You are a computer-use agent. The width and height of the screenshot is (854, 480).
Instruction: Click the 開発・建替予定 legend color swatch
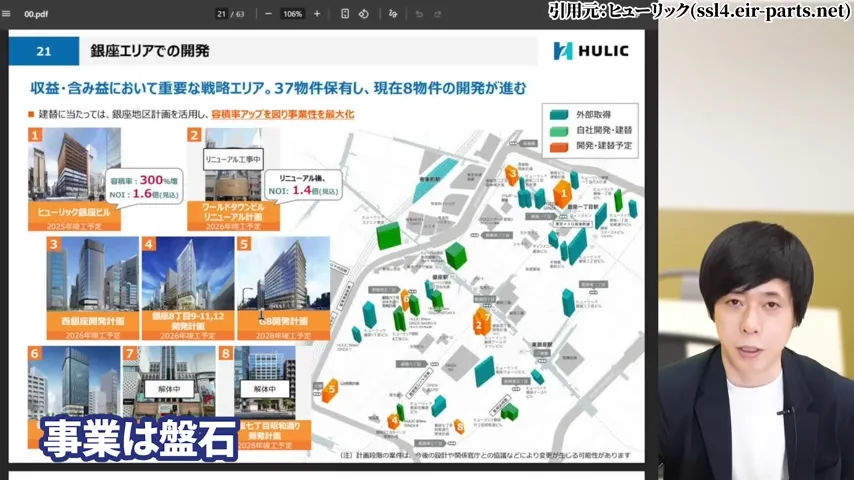click(559, 147)
